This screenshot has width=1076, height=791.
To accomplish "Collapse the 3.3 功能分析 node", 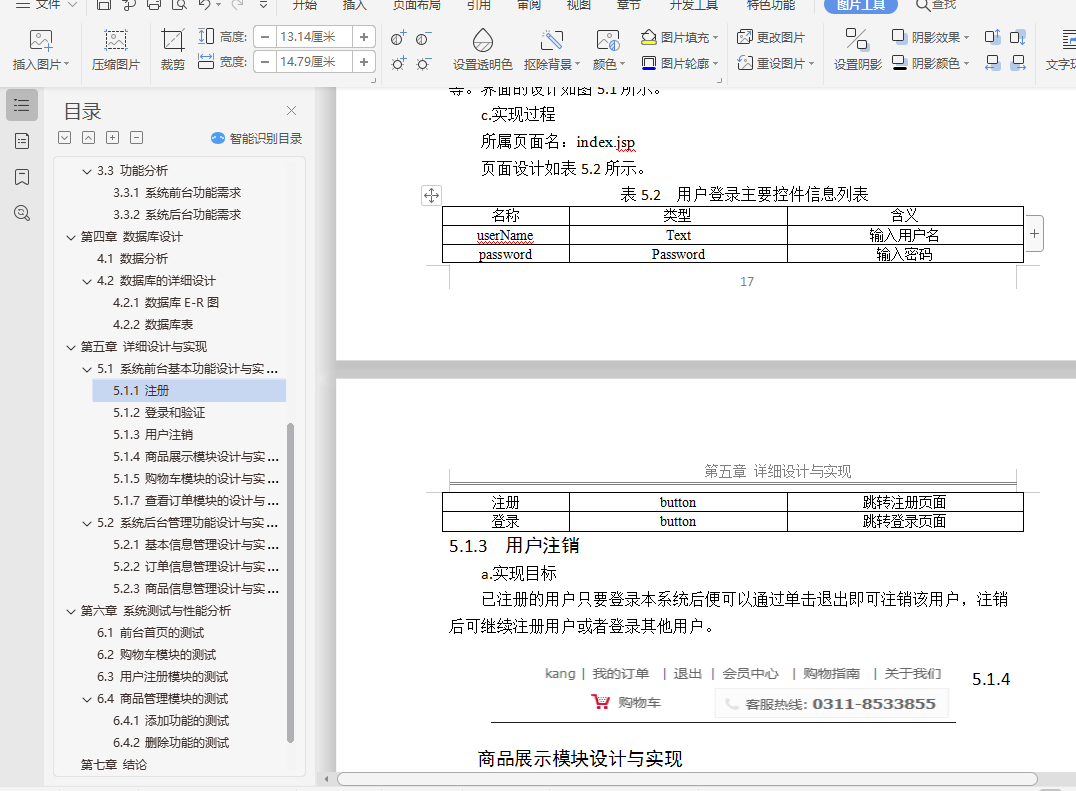I will pyautogui.click(x=87, y=172).
